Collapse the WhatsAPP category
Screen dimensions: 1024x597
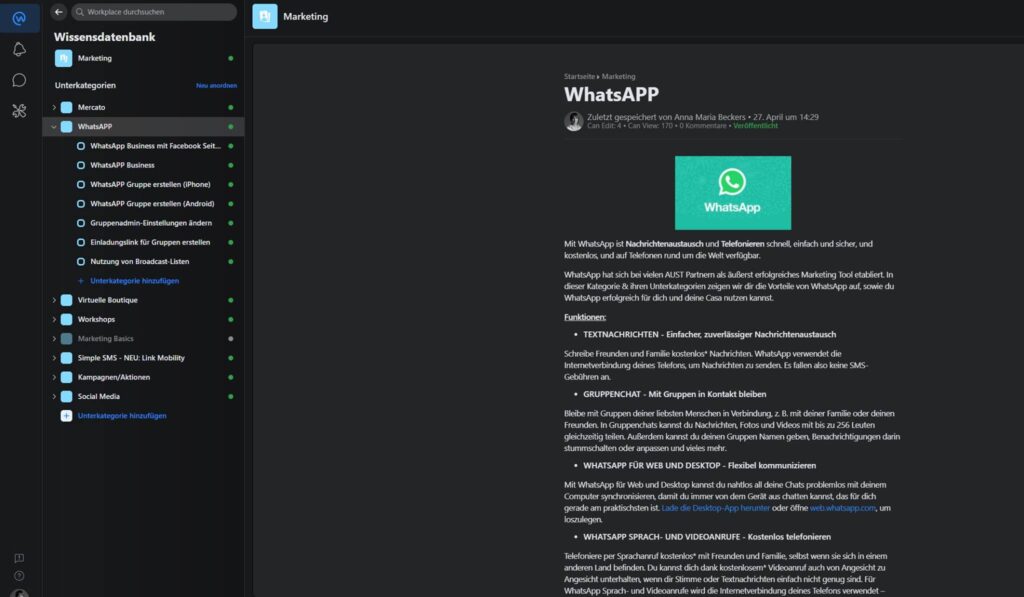pos(54,127)
